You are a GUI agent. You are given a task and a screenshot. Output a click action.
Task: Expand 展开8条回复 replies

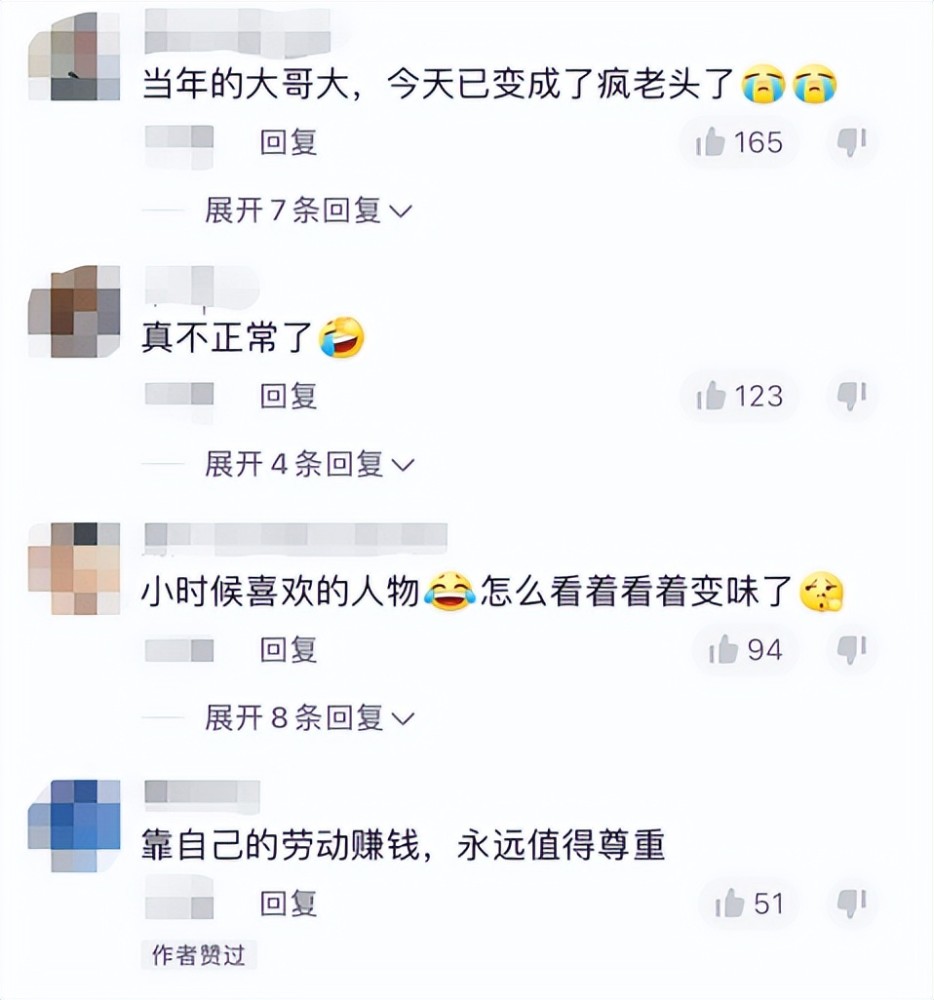pyautogui.click(x=309, y=717)
